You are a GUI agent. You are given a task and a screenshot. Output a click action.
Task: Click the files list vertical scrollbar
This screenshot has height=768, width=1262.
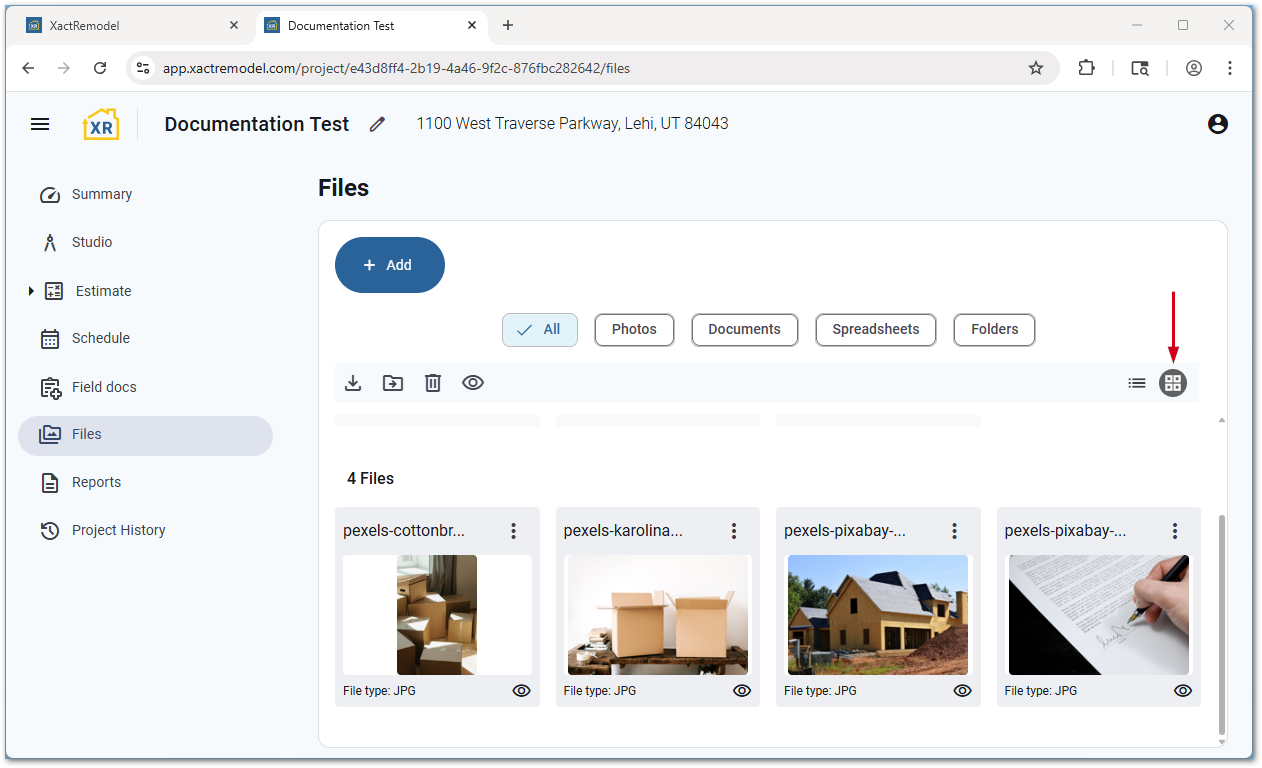point(1221,620)
